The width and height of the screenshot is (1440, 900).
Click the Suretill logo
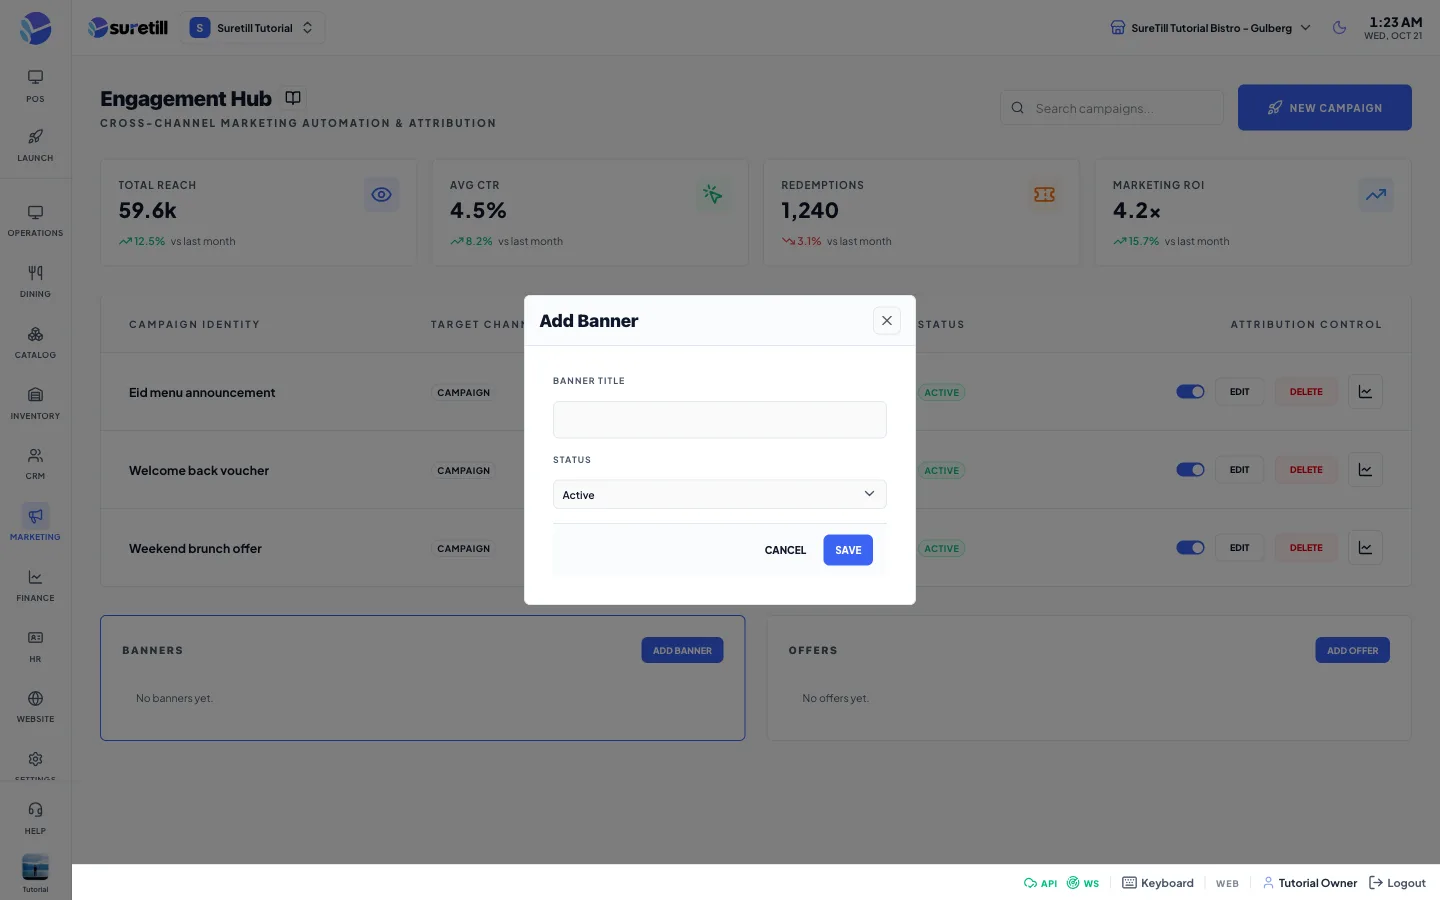pos(128,28)
